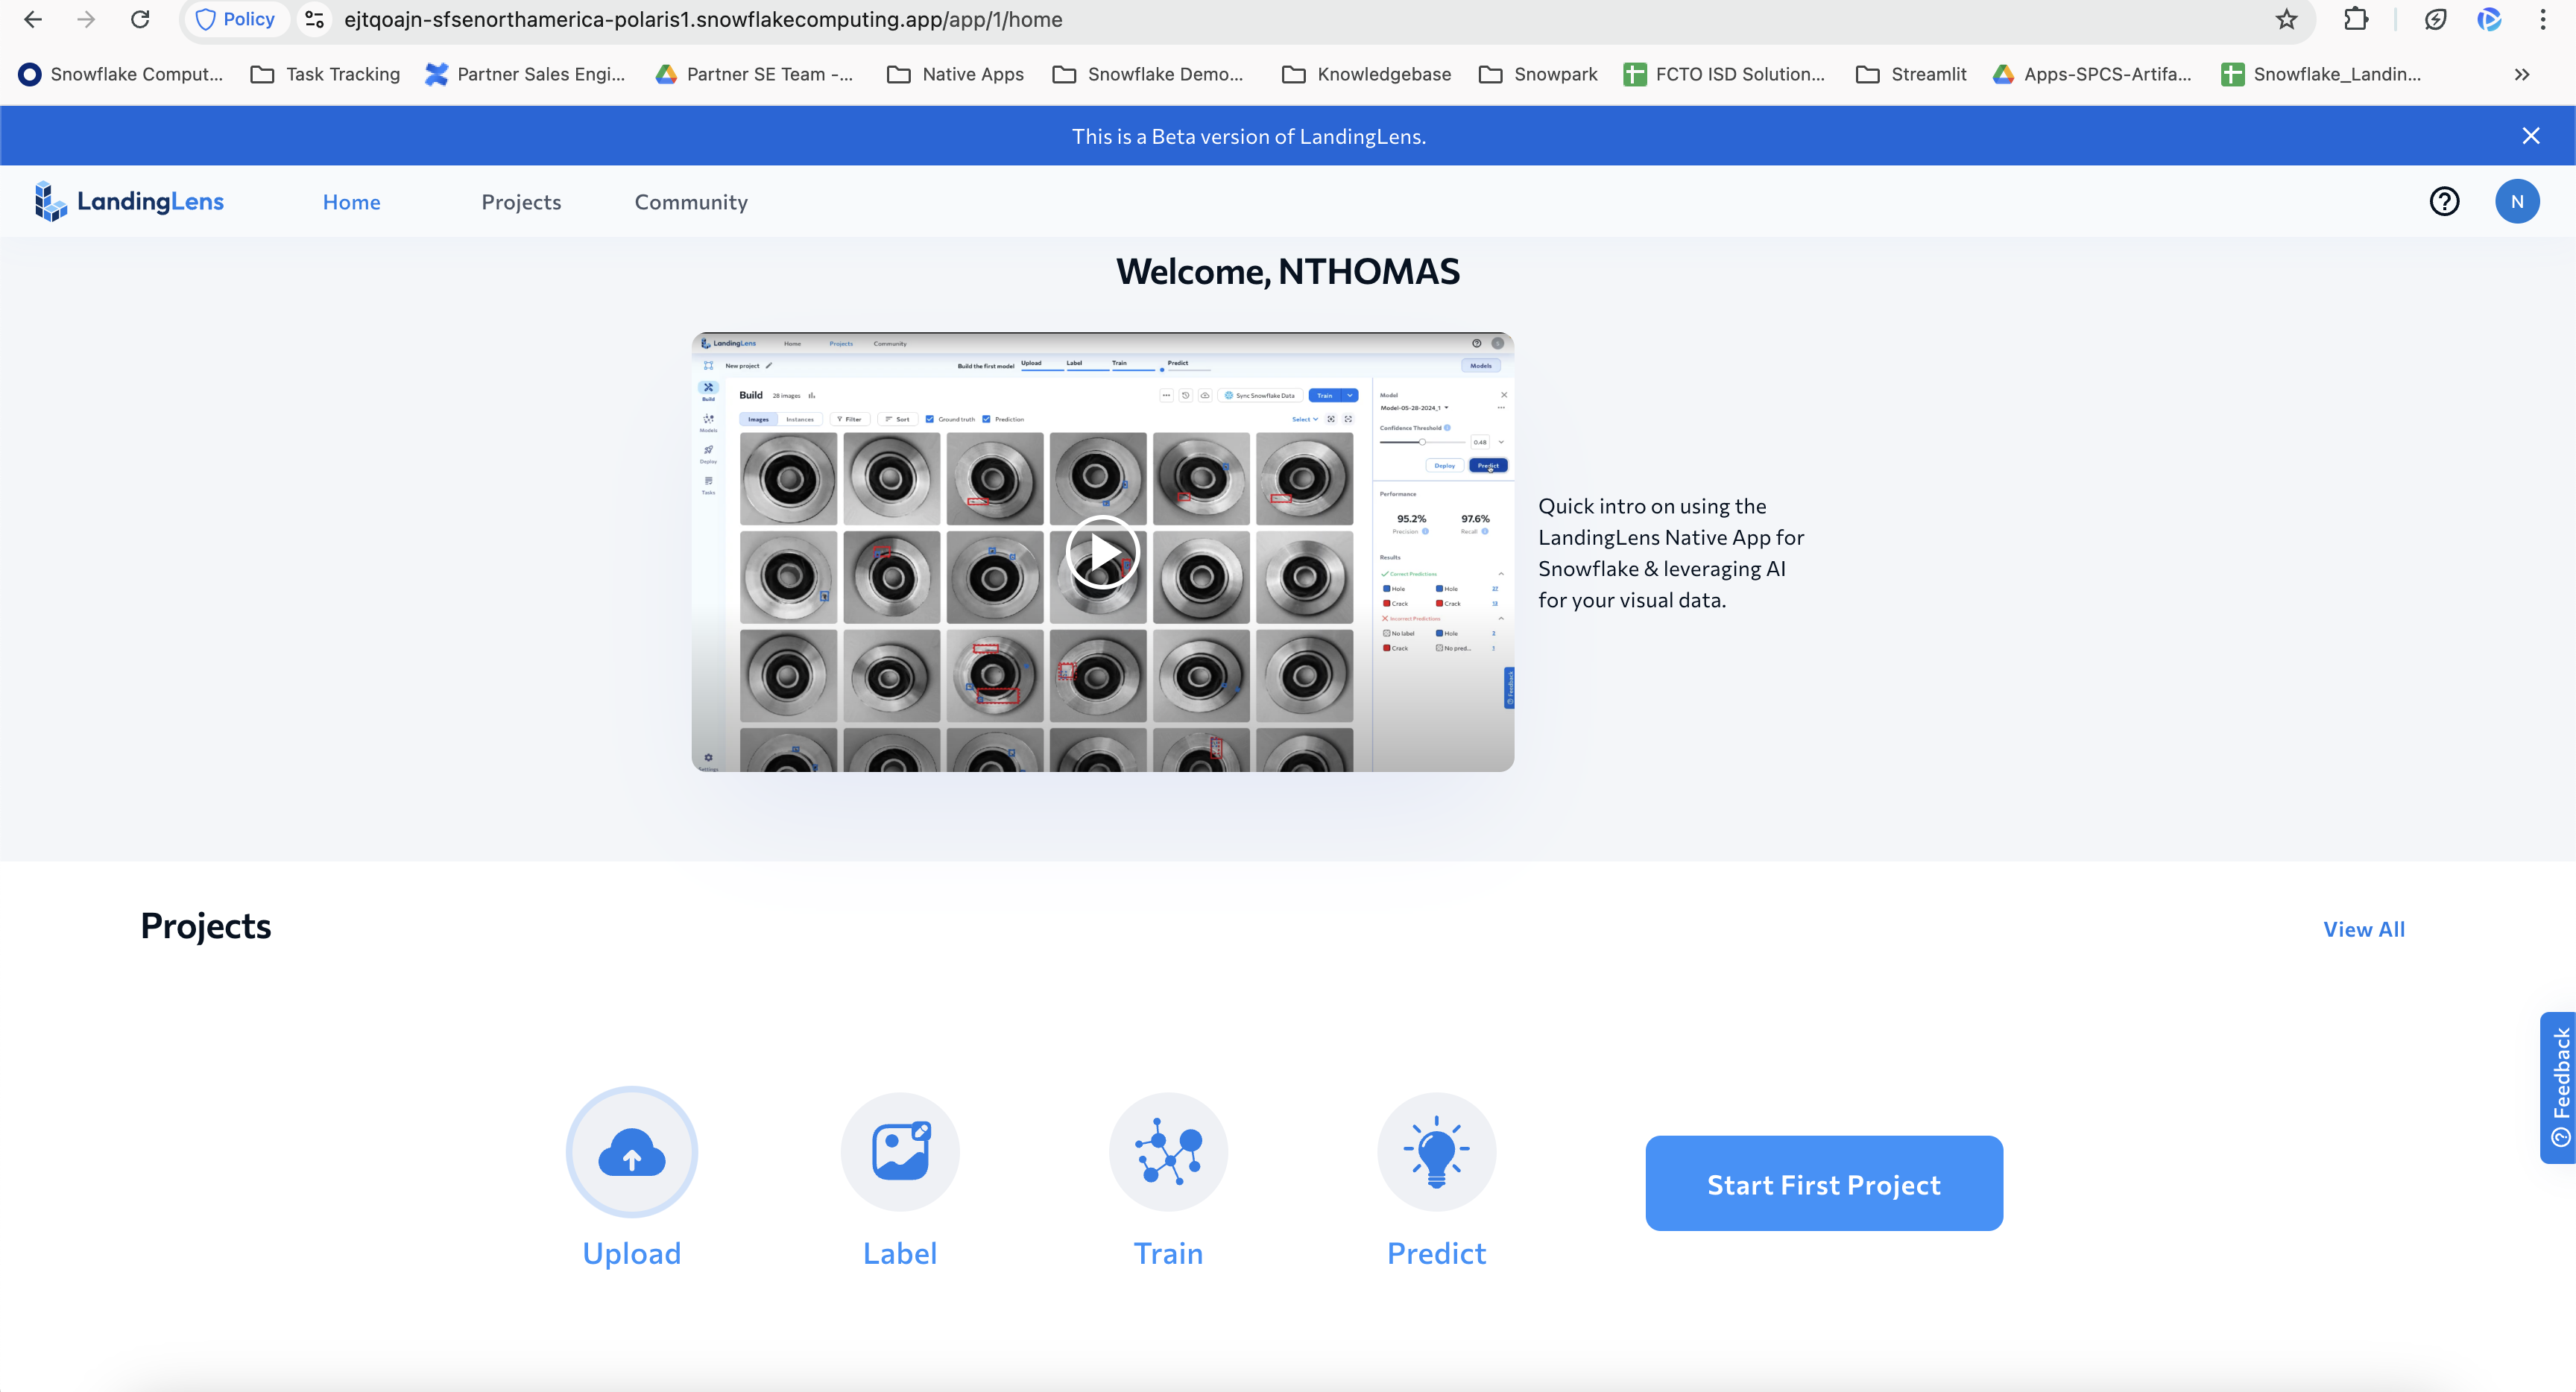Open the View All projects link

2363,929
